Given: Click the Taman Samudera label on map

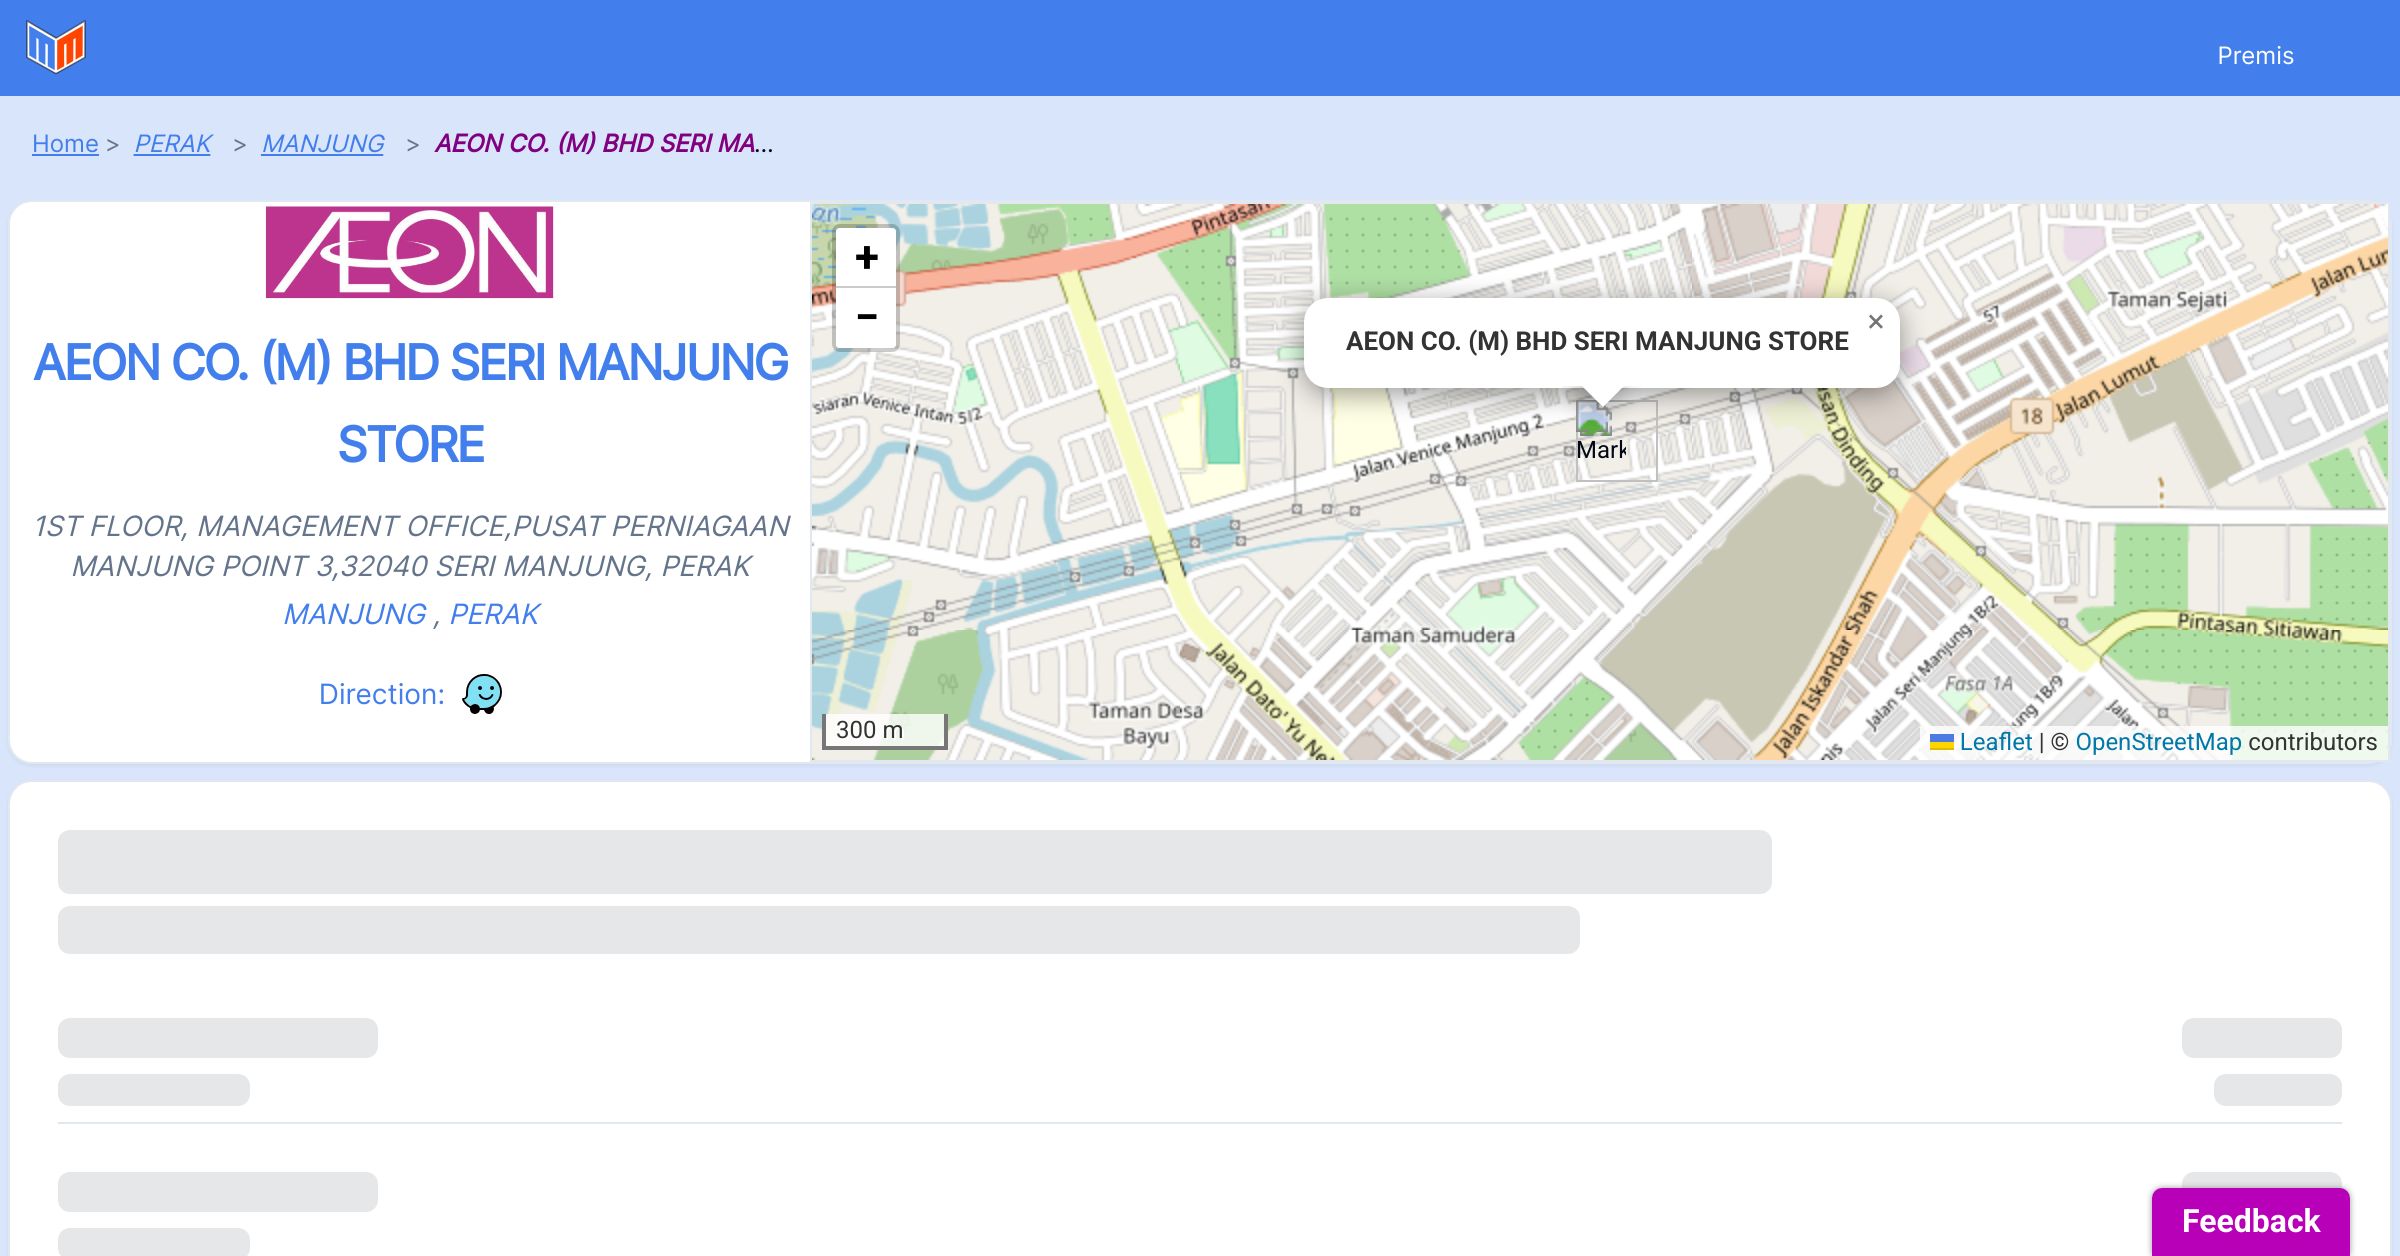Looking at the screenshot, I should pos(1432,635).
